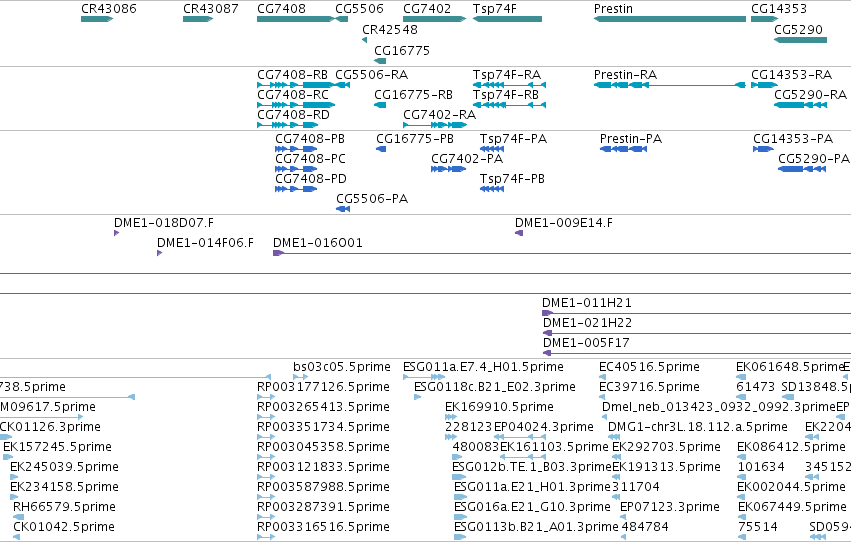Click protein CG14353-PA
The image size is (851, 542).
(763, 149)
